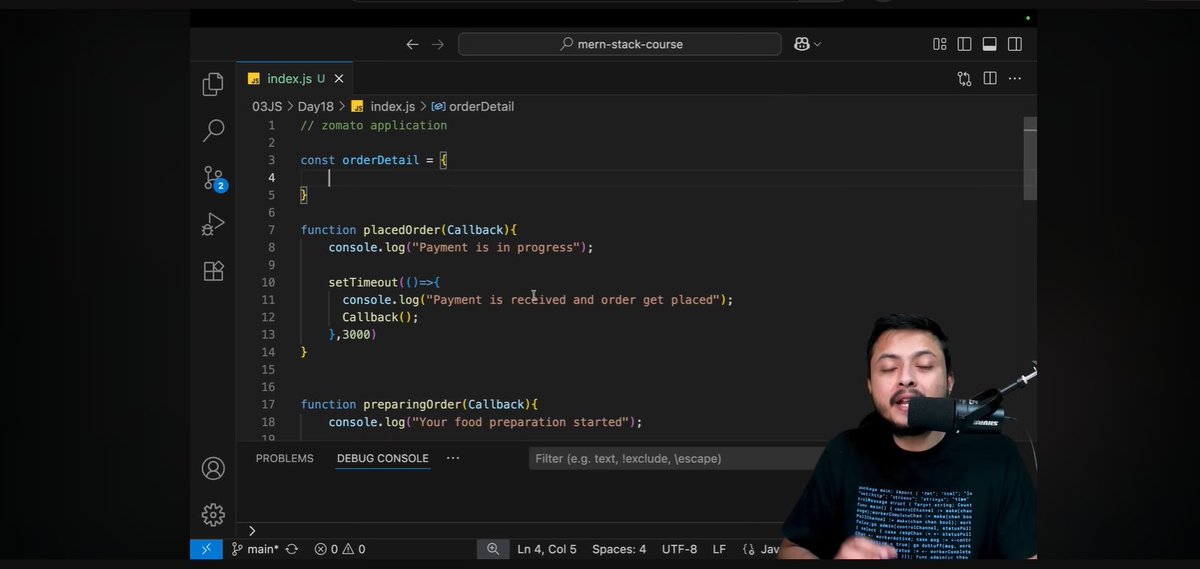Screen dimensions: 1200x569
Task: Toggle the secondary side bar
Action: pyautogui.click(x=1015, y=44)
